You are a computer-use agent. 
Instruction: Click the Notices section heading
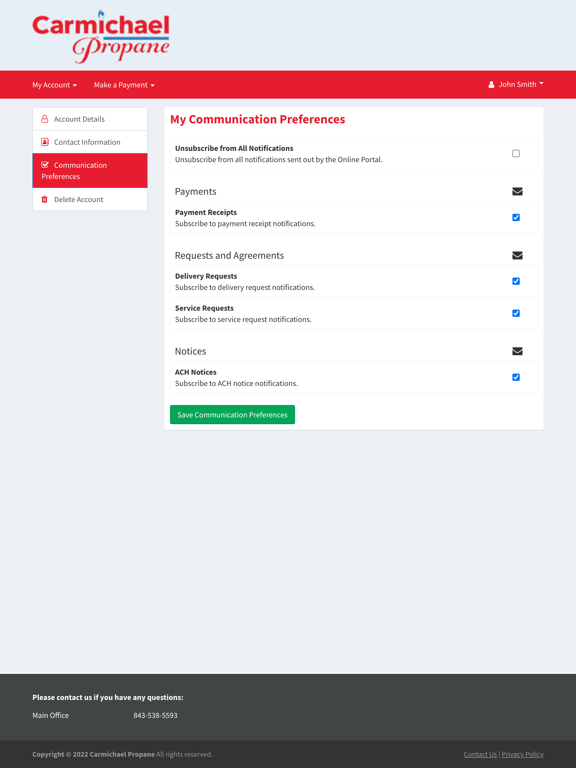tap(191, 351)
